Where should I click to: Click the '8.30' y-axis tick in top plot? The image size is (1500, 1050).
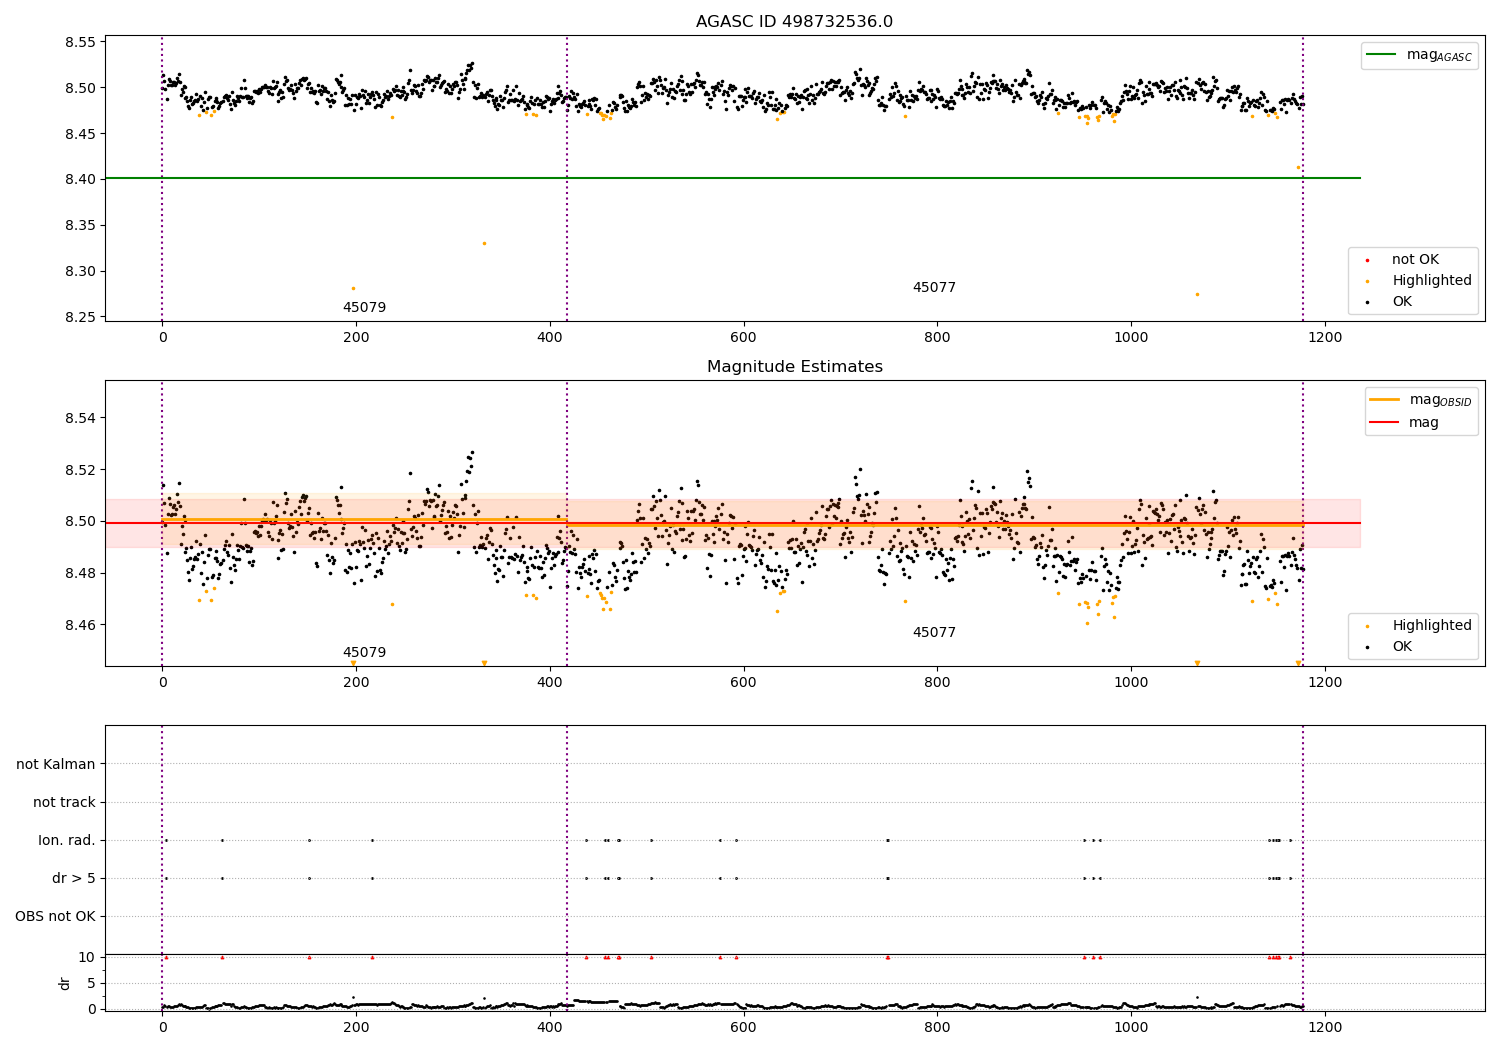(80, 272)
